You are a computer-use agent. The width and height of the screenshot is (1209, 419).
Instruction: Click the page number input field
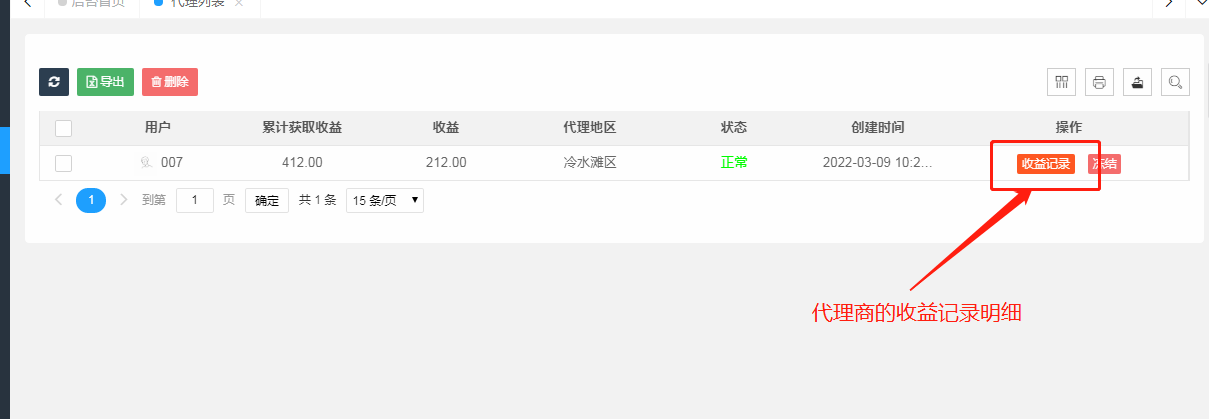(195, 200)
